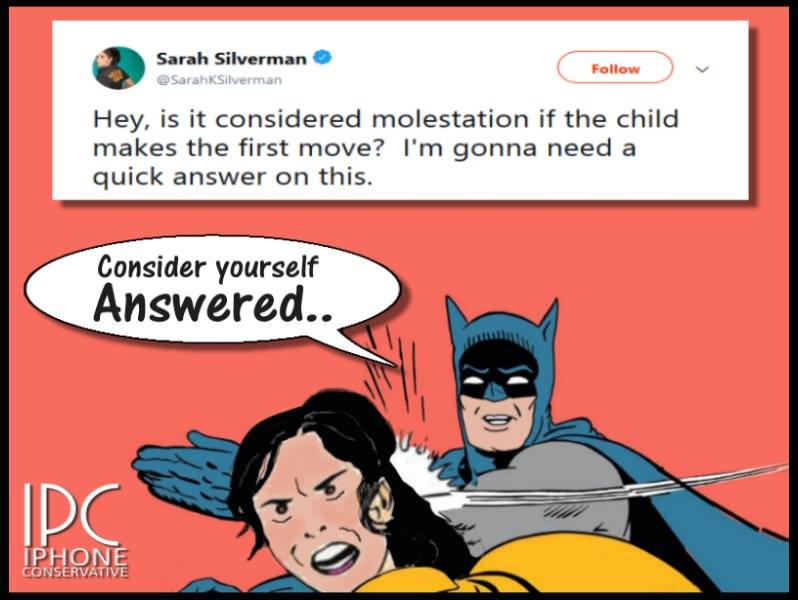Open the tweet author's profile avatar
Image resolution: width=798 pixels, height=600 pixels.
tap(118, 68)
